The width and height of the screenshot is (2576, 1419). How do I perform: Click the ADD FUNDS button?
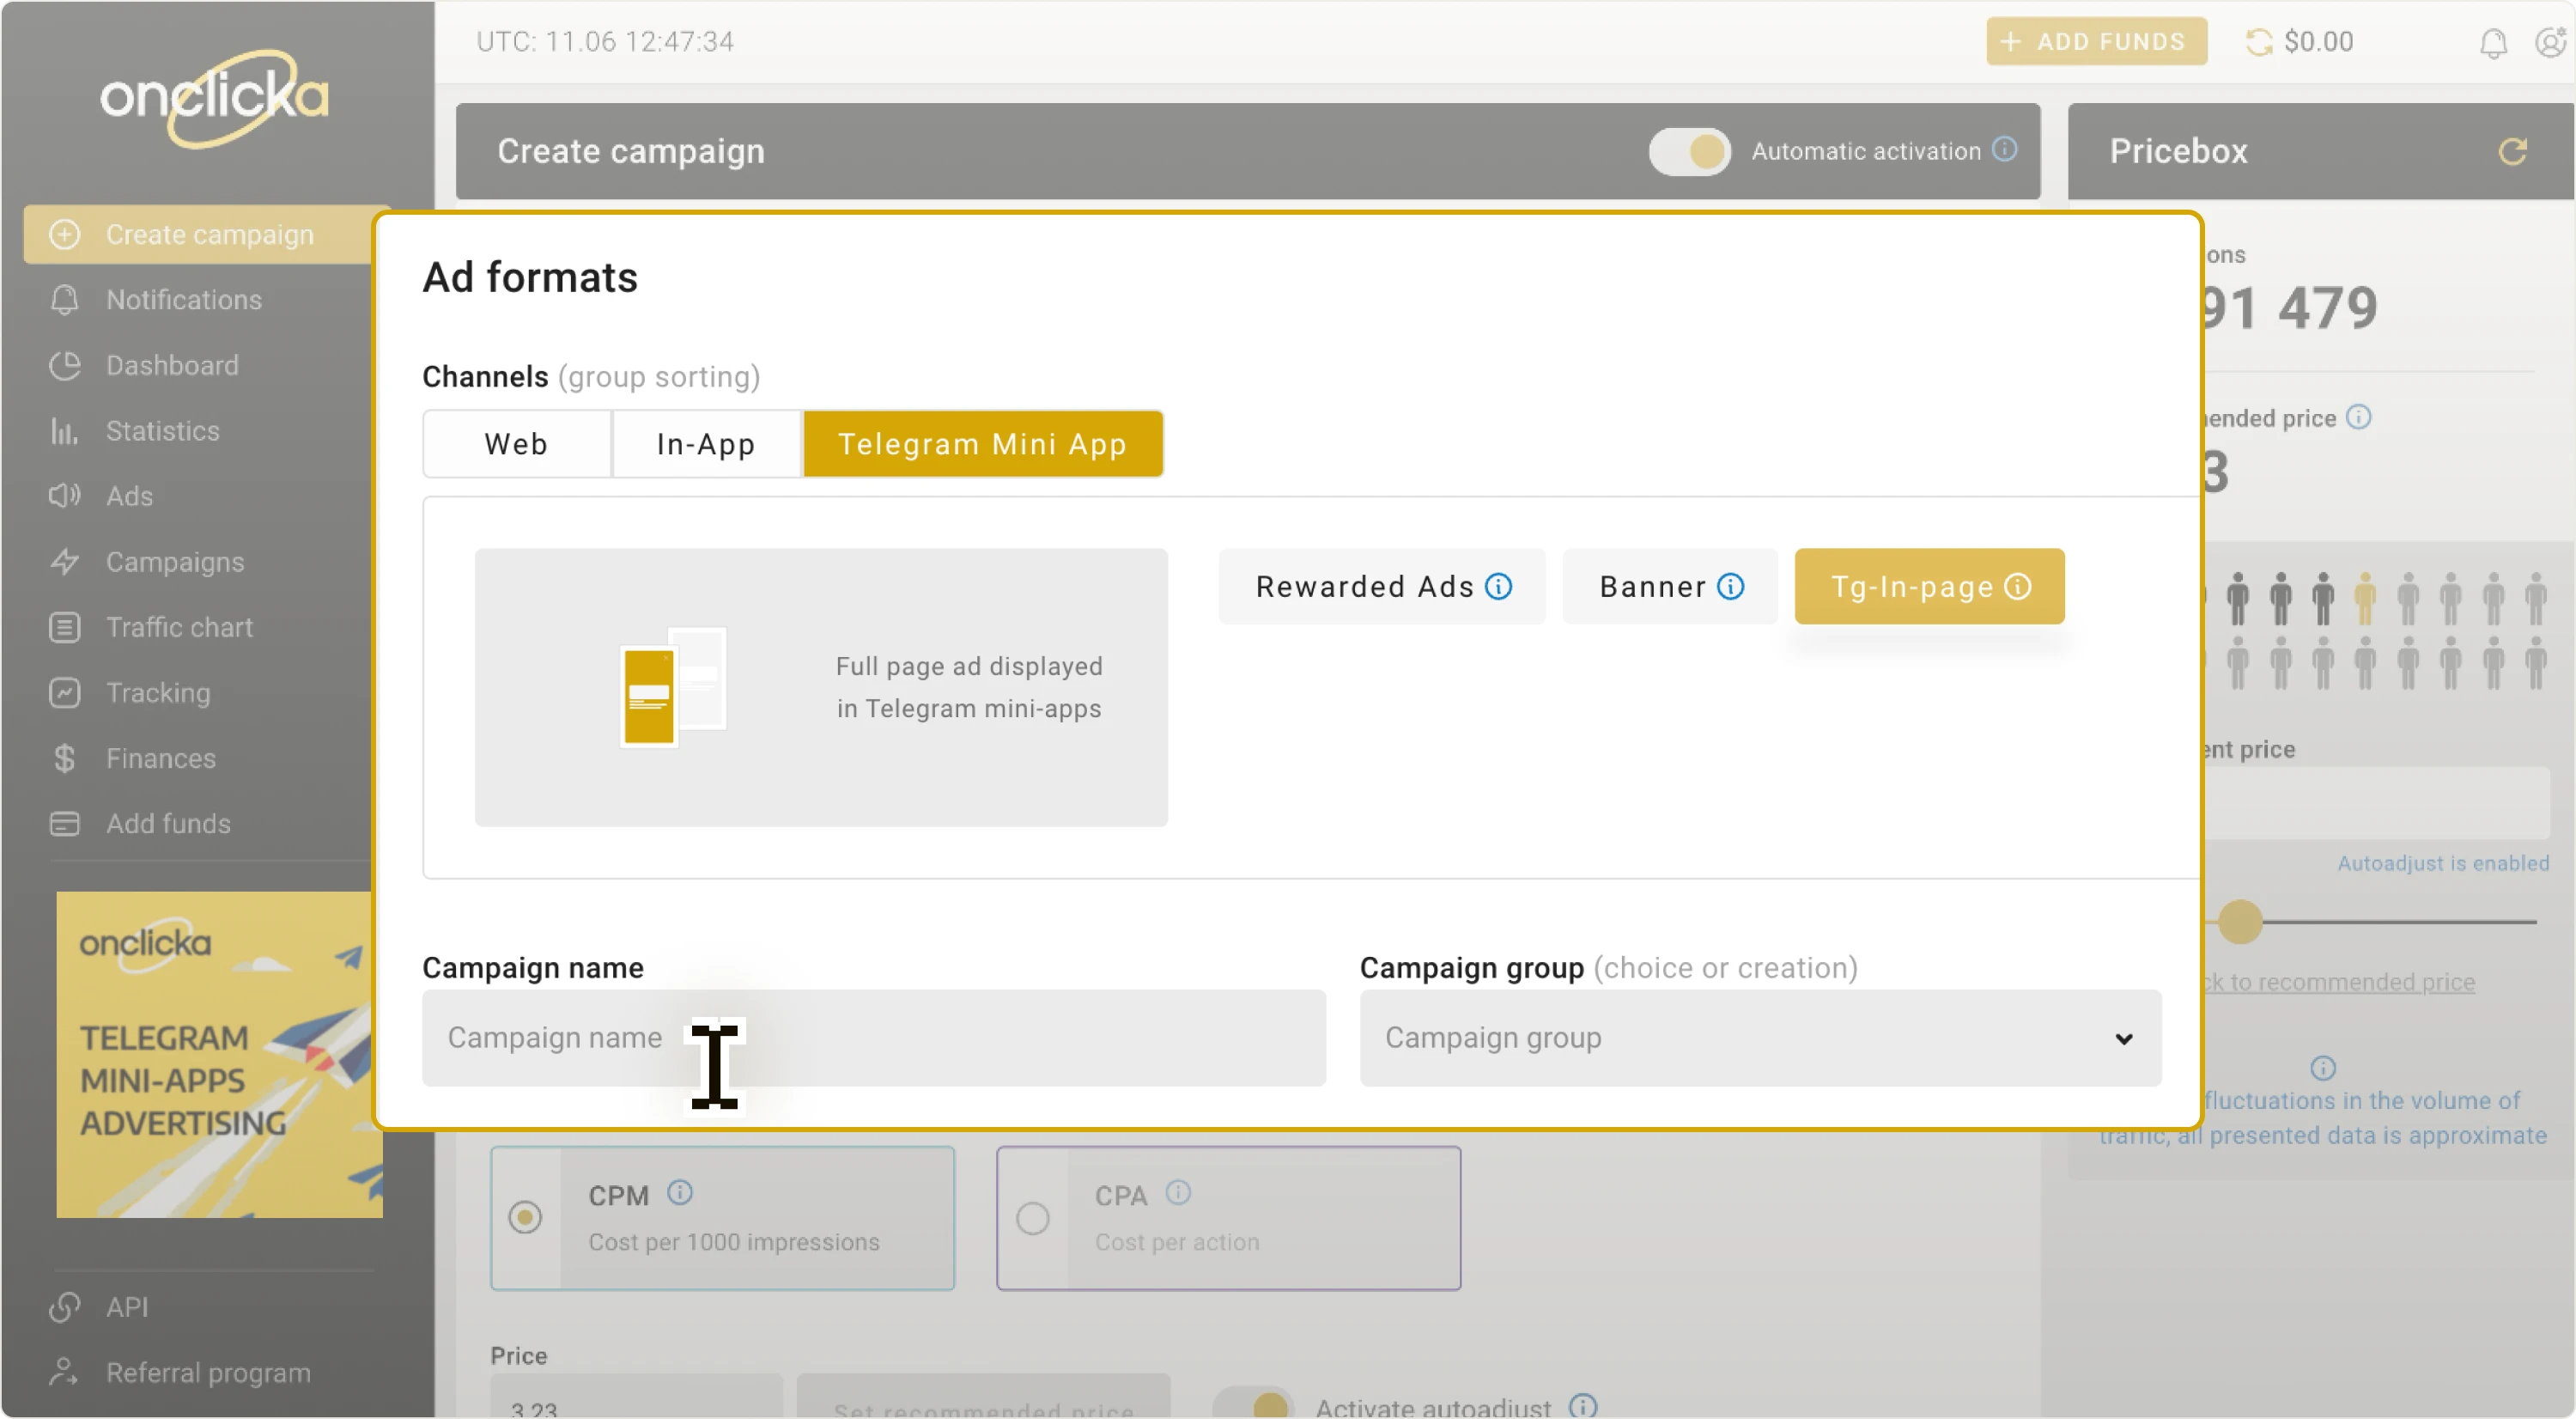point(2096,41)
